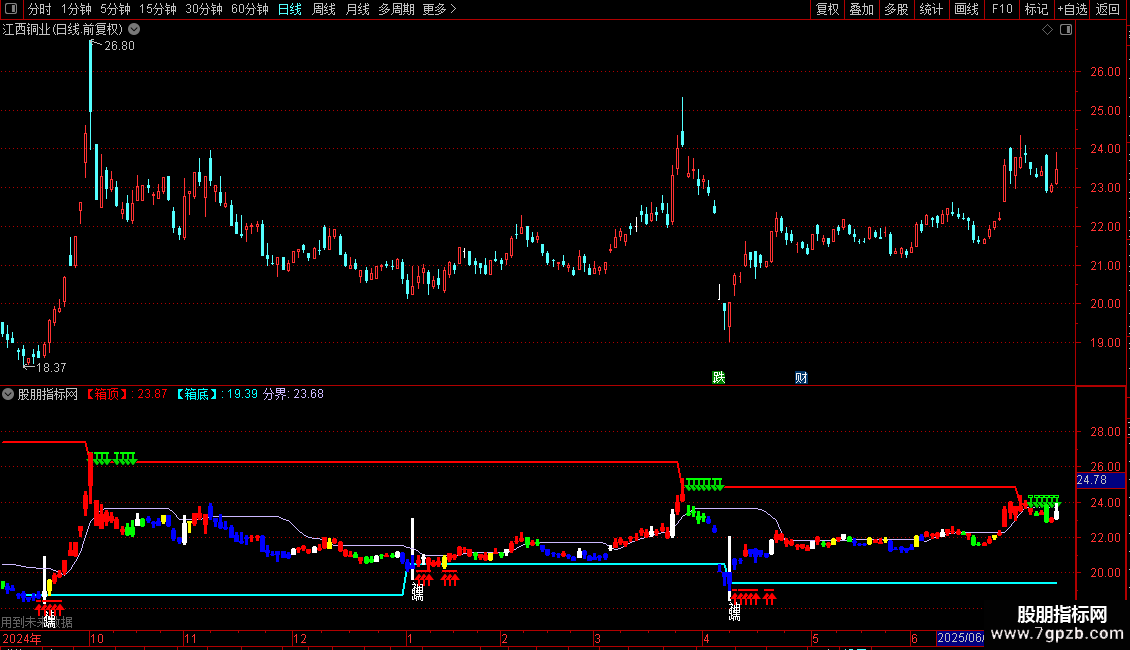Screen dimensions: 1130x650
Task: Switch to 分时 view
Action: (x=40, y=9)
